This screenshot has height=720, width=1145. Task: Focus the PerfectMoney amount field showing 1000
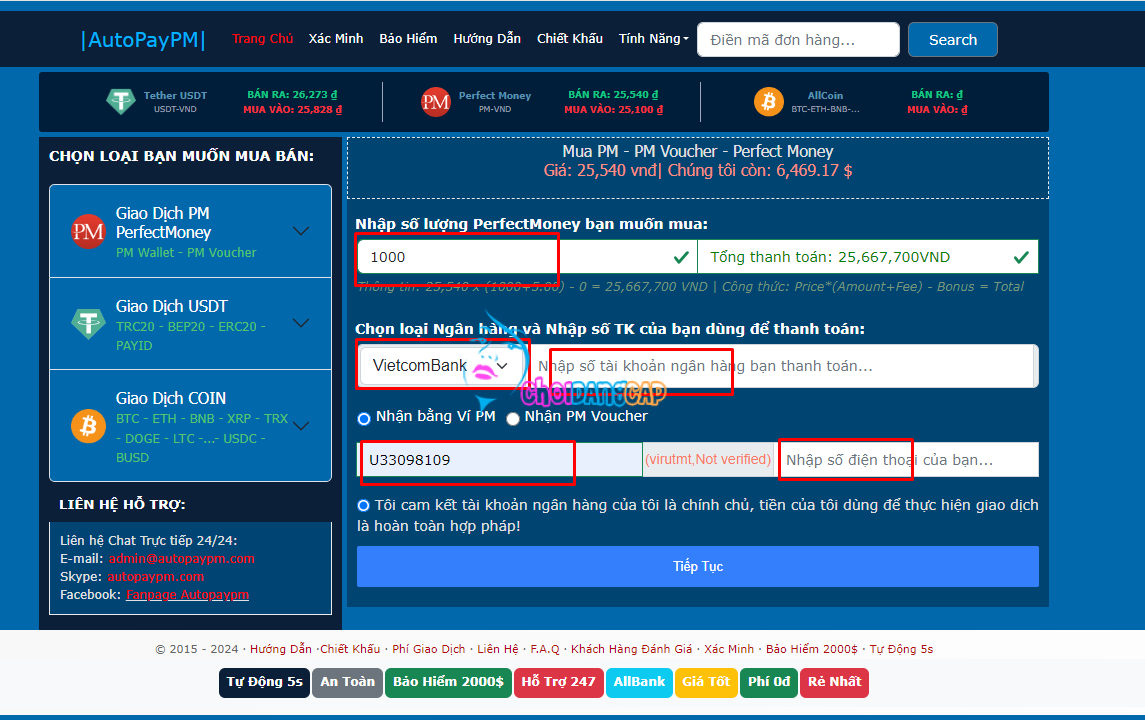(x=526, y=257)
